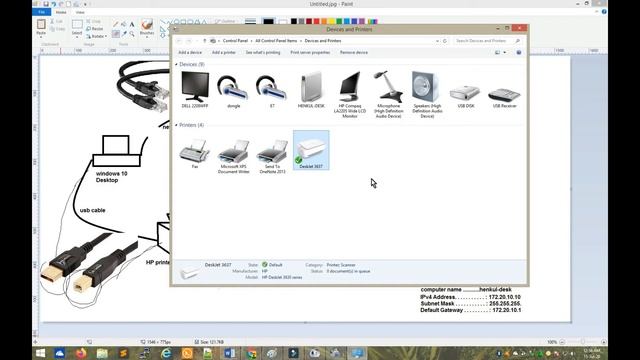Image resolution: width=640 pixels, height=360 pixels.
Task: Open Word from the taskbar
Action: 229,353
